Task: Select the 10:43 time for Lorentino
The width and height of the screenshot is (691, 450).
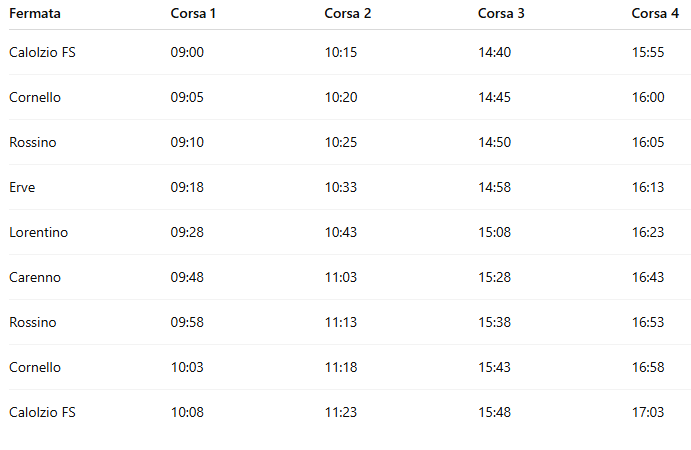Action: 341,232
